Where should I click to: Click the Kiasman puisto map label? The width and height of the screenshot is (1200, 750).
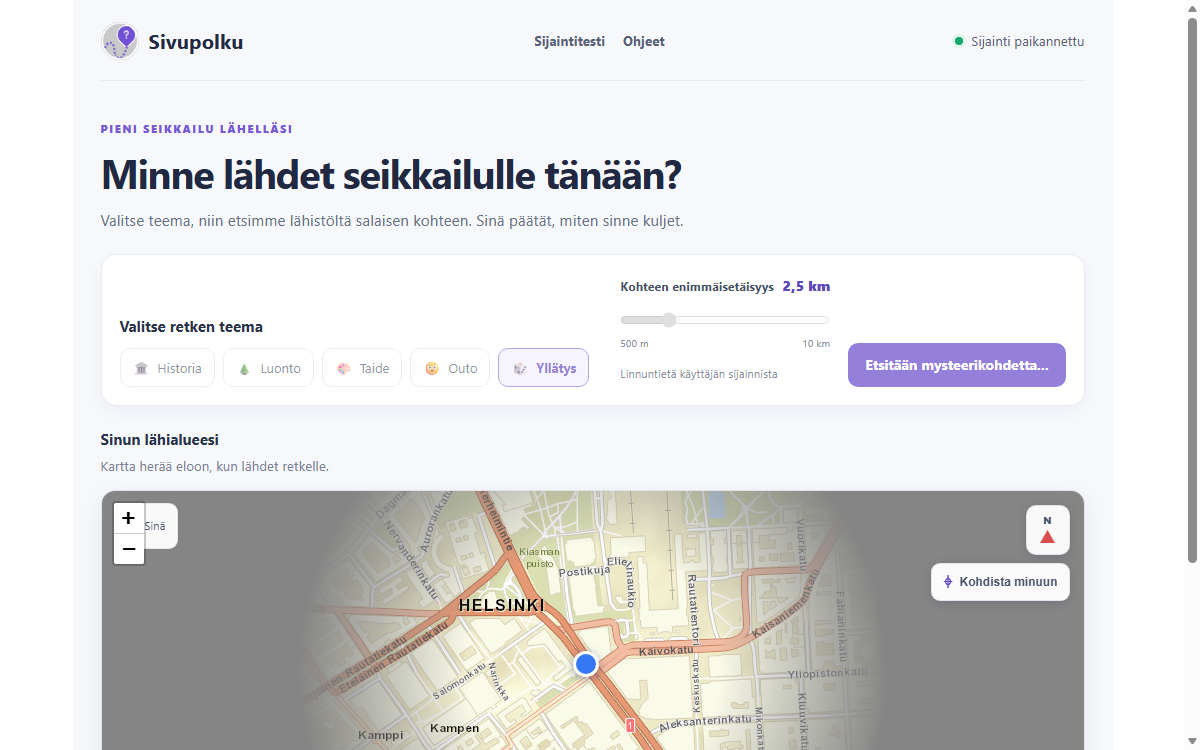(539, 557)
